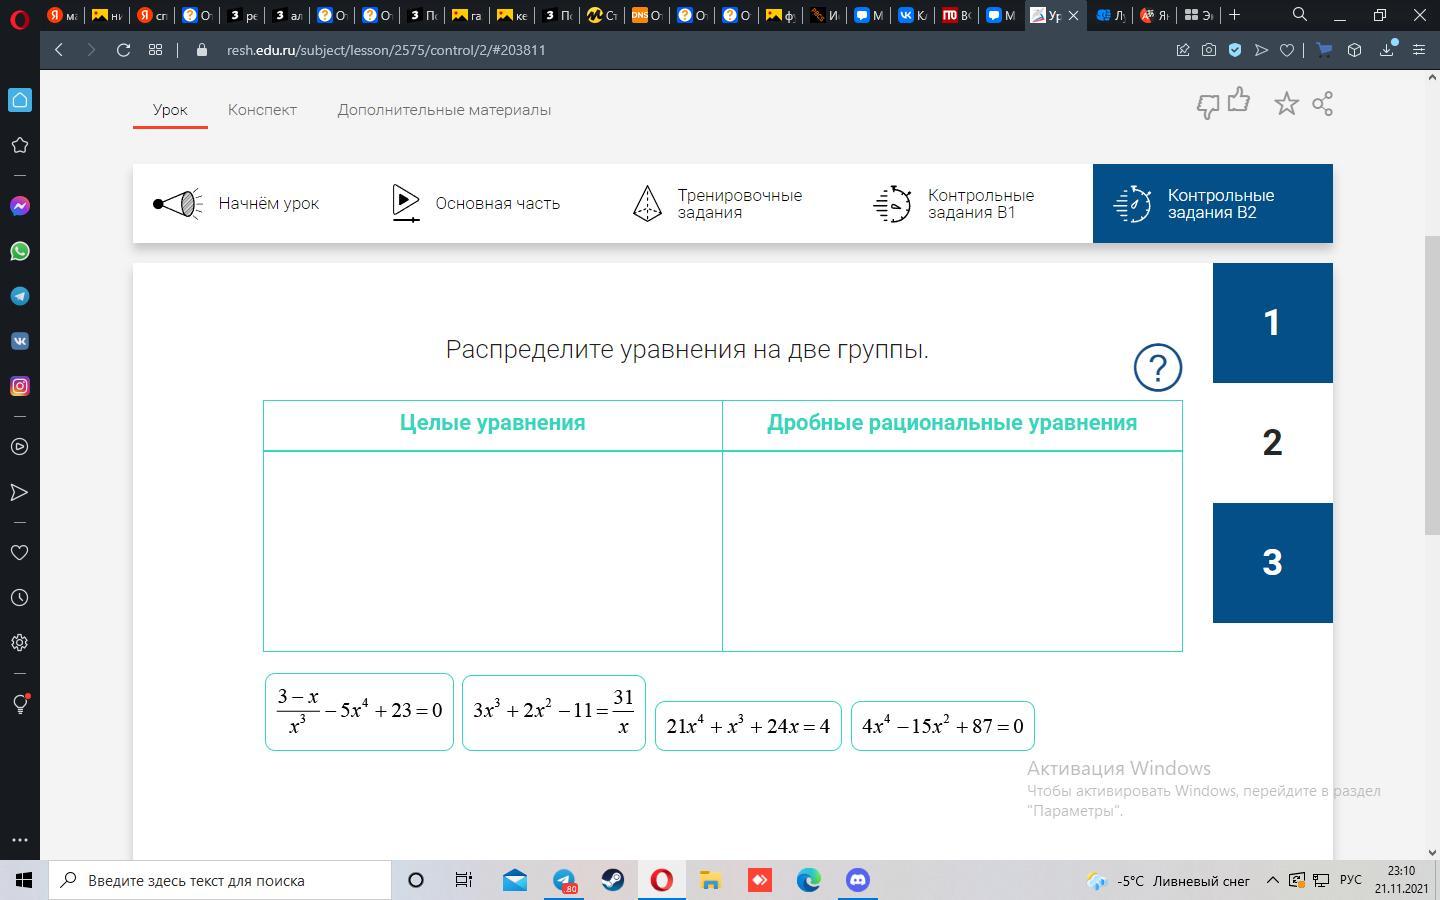The width and height of the screenshot is (1440, 900).
Task: Go to Opera start page home icon
Action: pos(20,100)
